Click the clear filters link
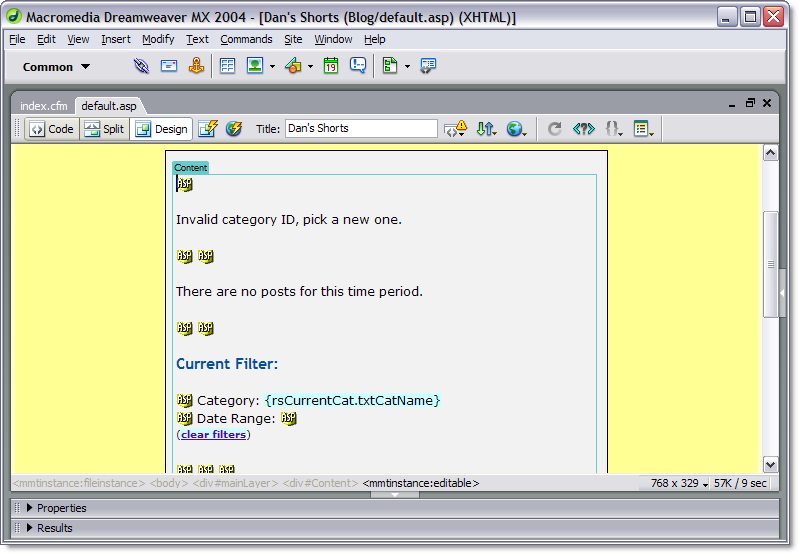 213,435
